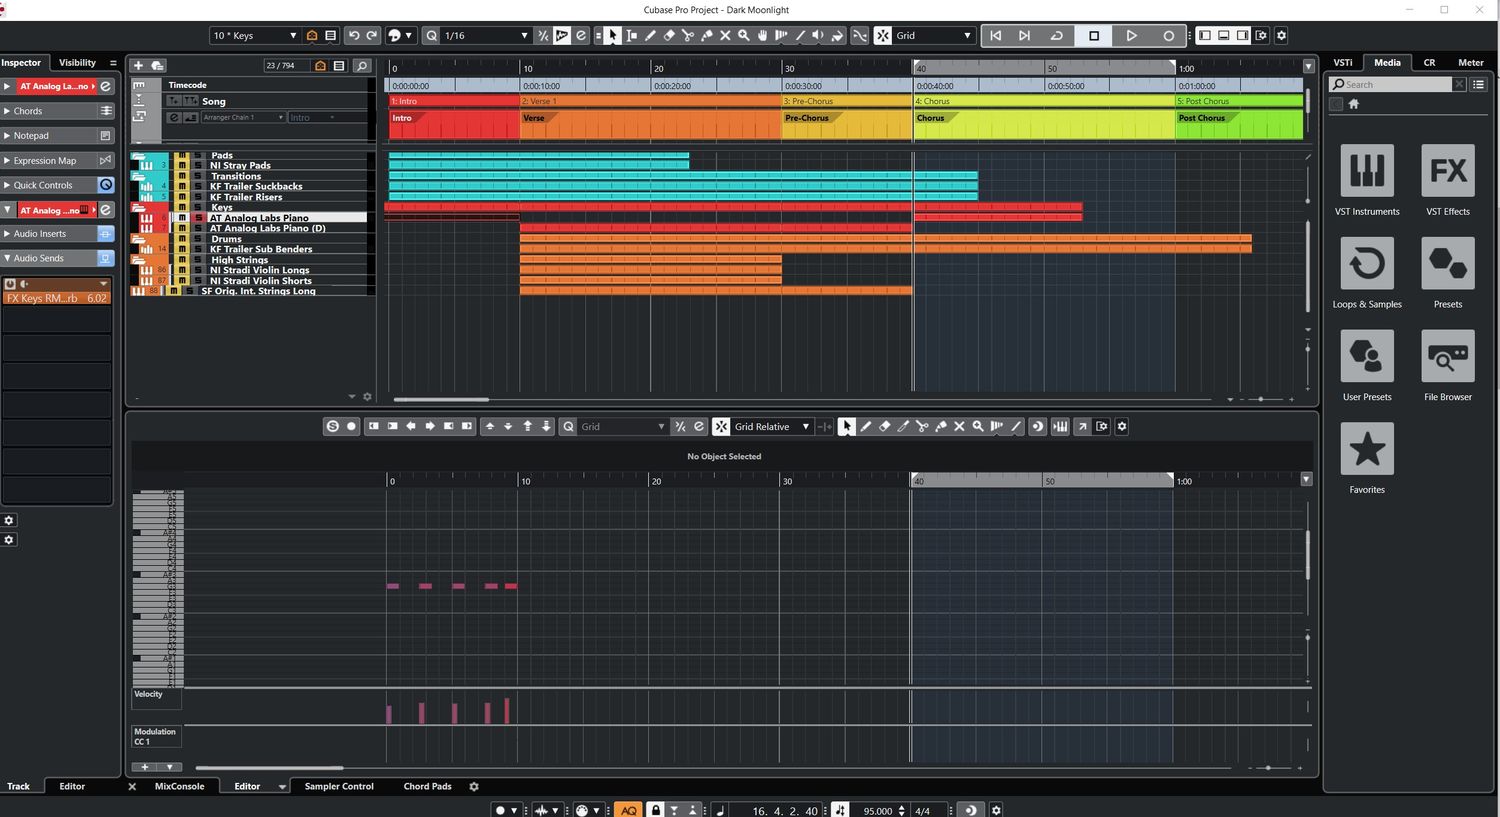This screenshot has height=817, width=1500.
Task: Toggle the left zone visibility button
Action: (x=1204, y=35)
